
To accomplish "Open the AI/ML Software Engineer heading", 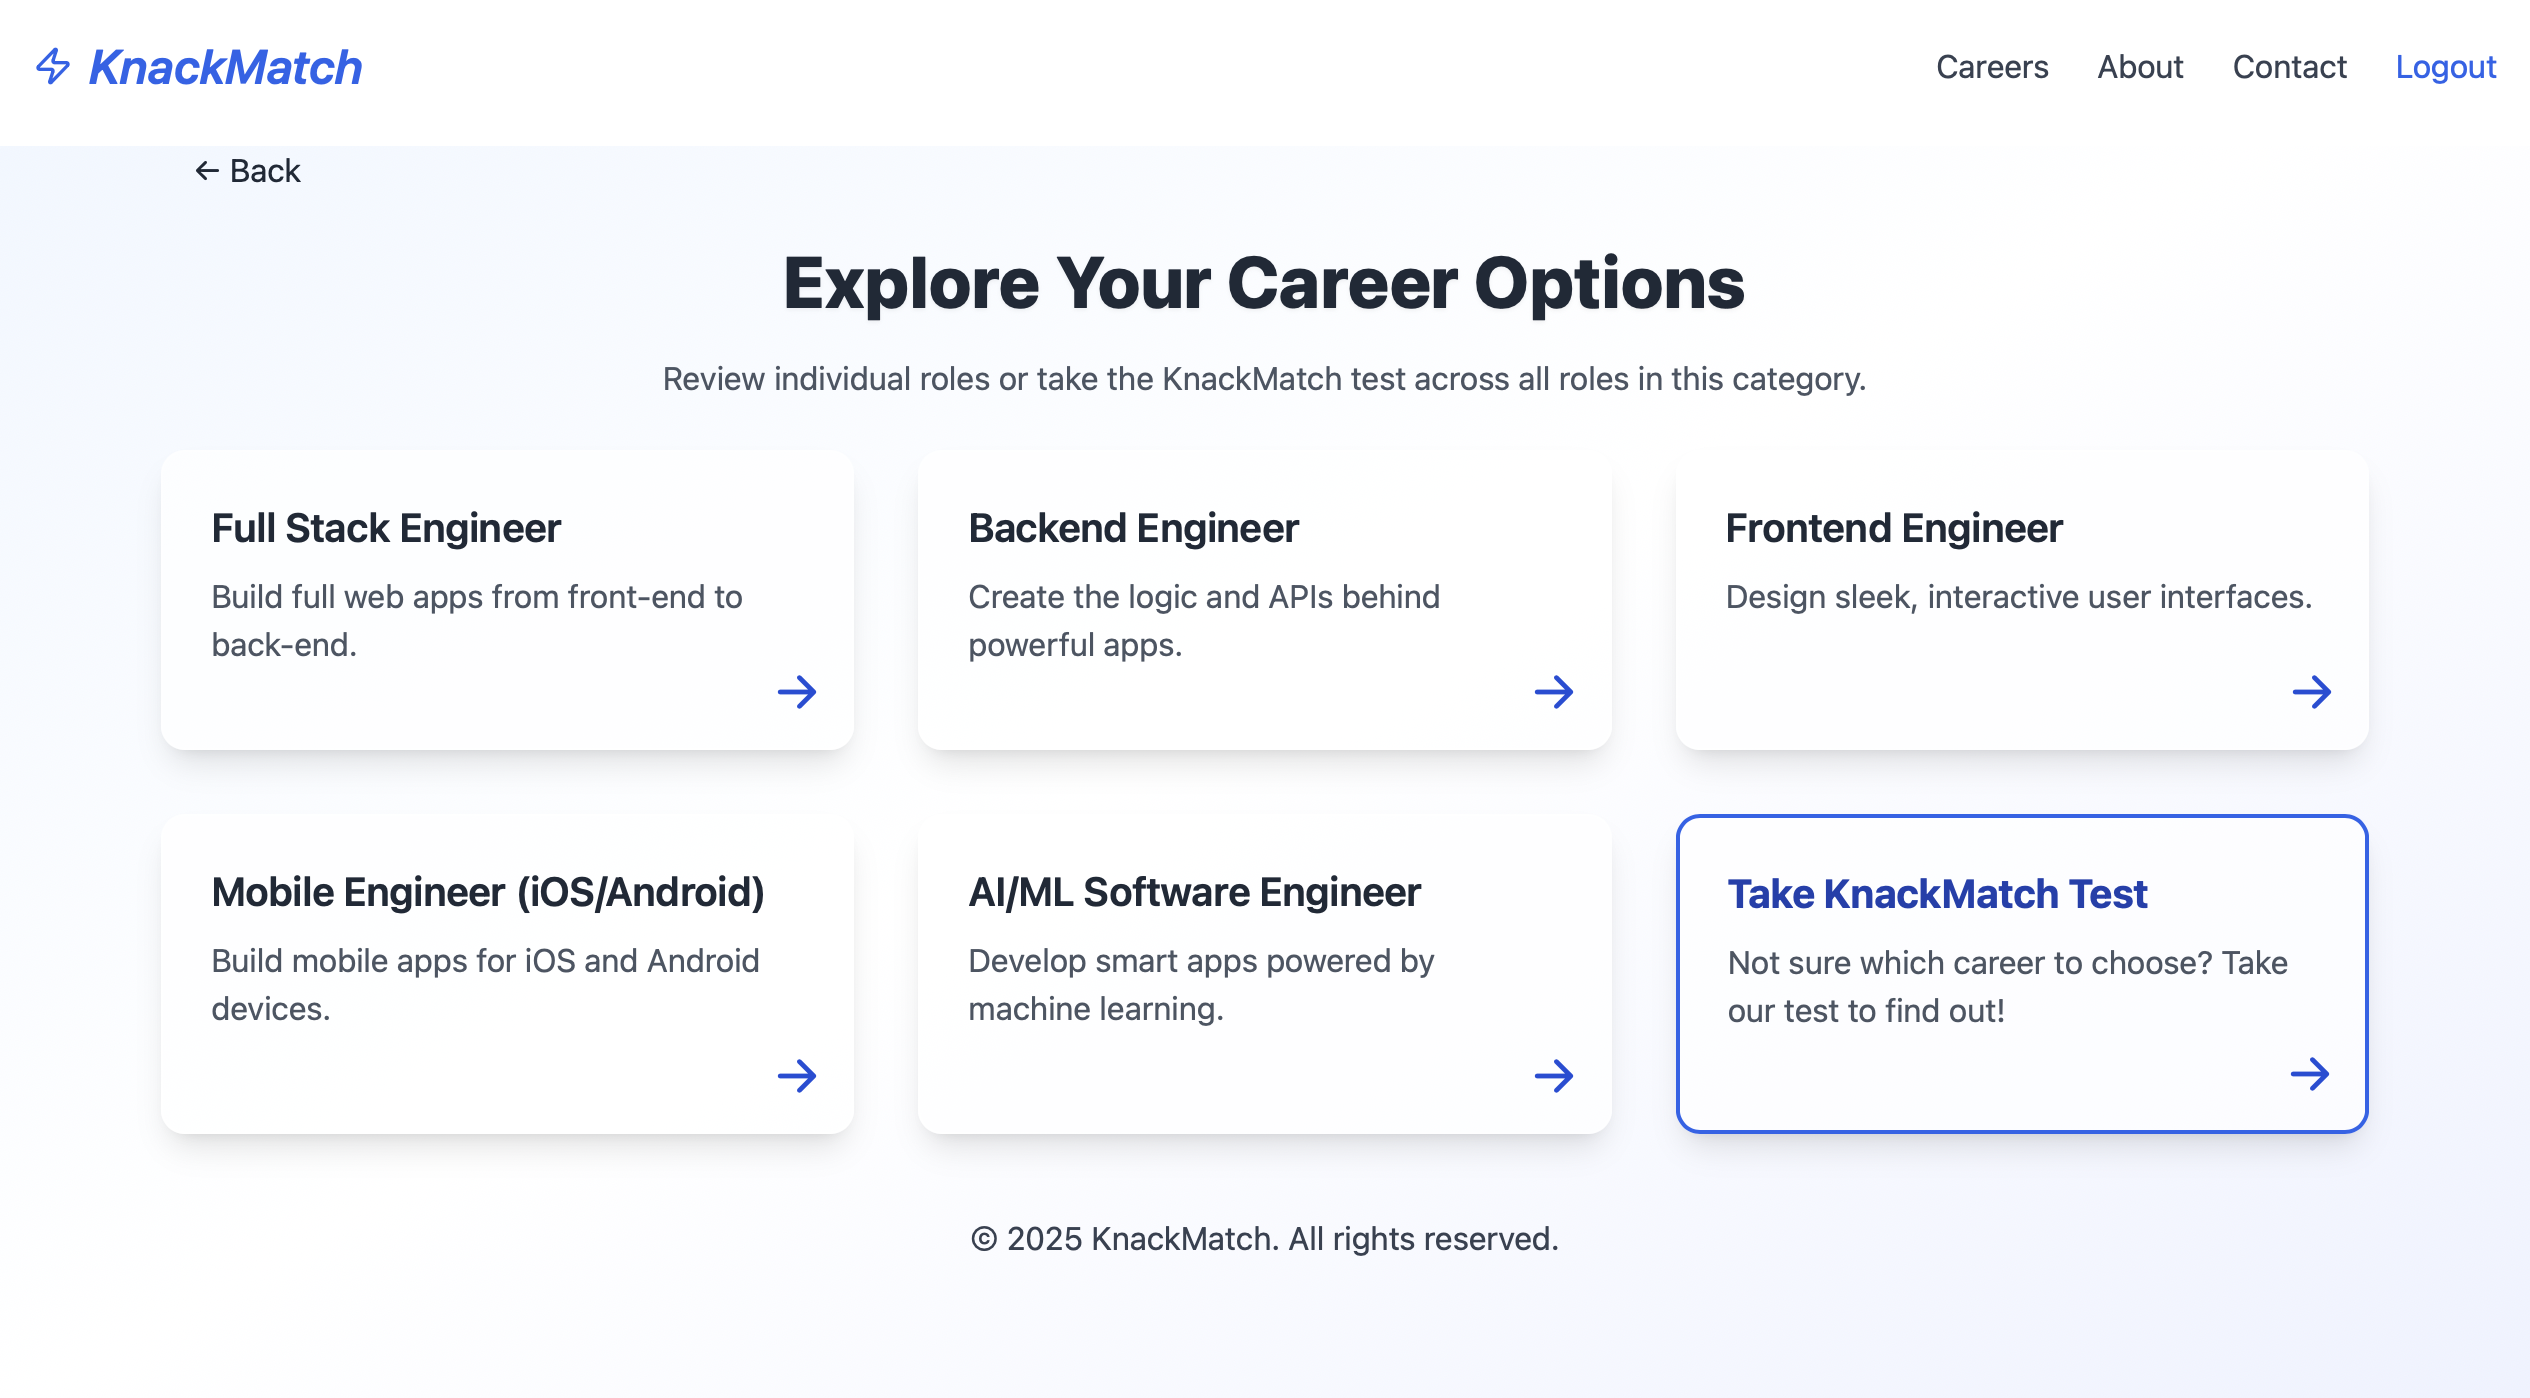I will (x=1194, y=892).
